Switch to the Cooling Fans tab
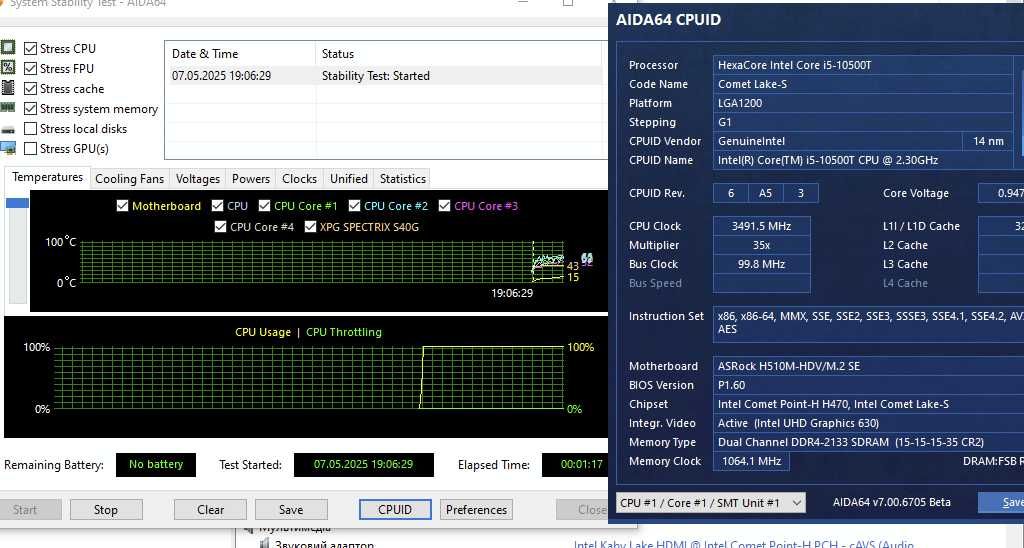 (x=129, y=179)
